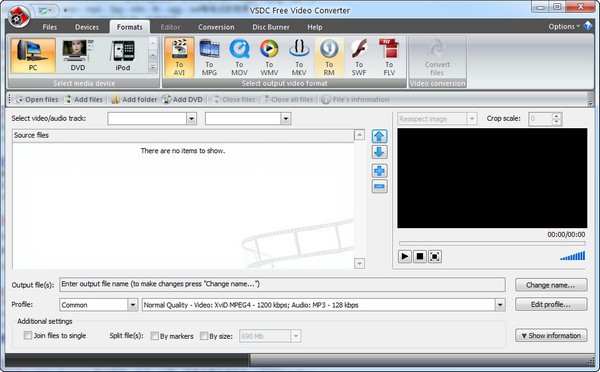Choose To MPG output format
Viewport: 600px width, 372px height.
coord(209,57)
